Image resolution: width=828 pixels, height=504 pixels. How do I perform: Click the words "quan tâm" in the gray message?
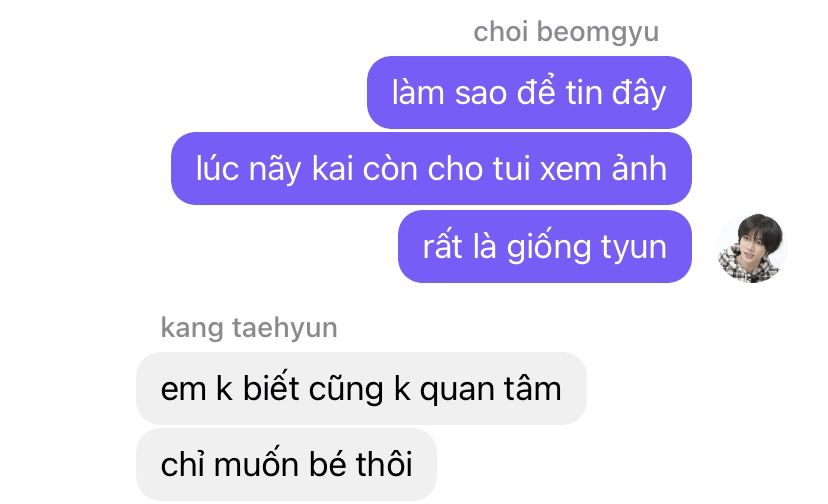(491, 390)
